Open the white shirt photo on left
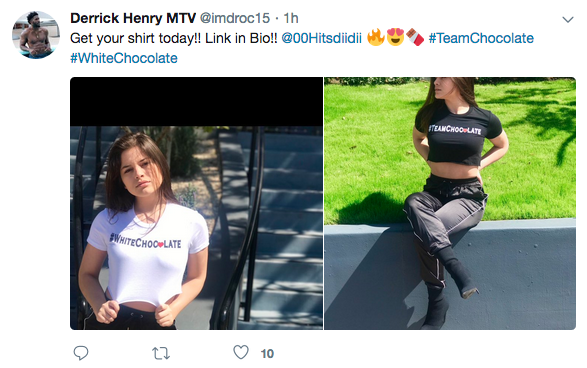 coord(197,203)
